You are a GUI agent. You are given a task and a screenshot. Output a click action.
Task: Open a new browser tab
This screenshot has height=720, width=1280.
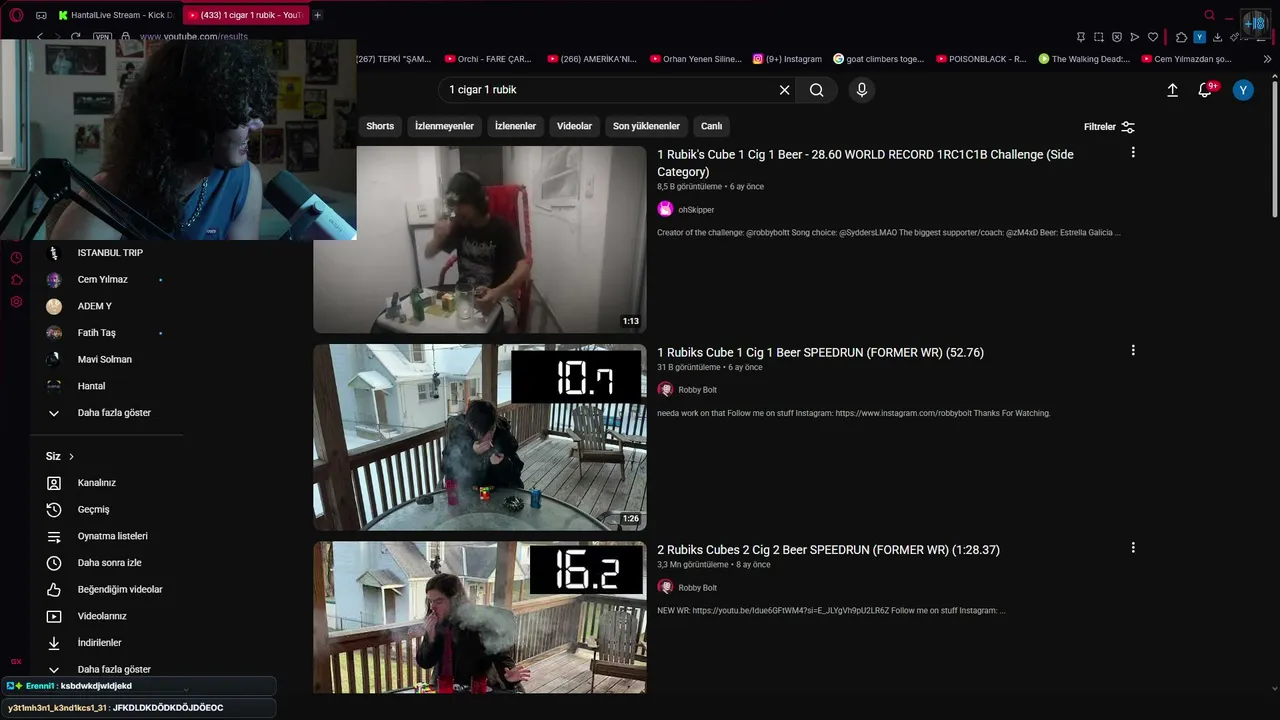318,15
